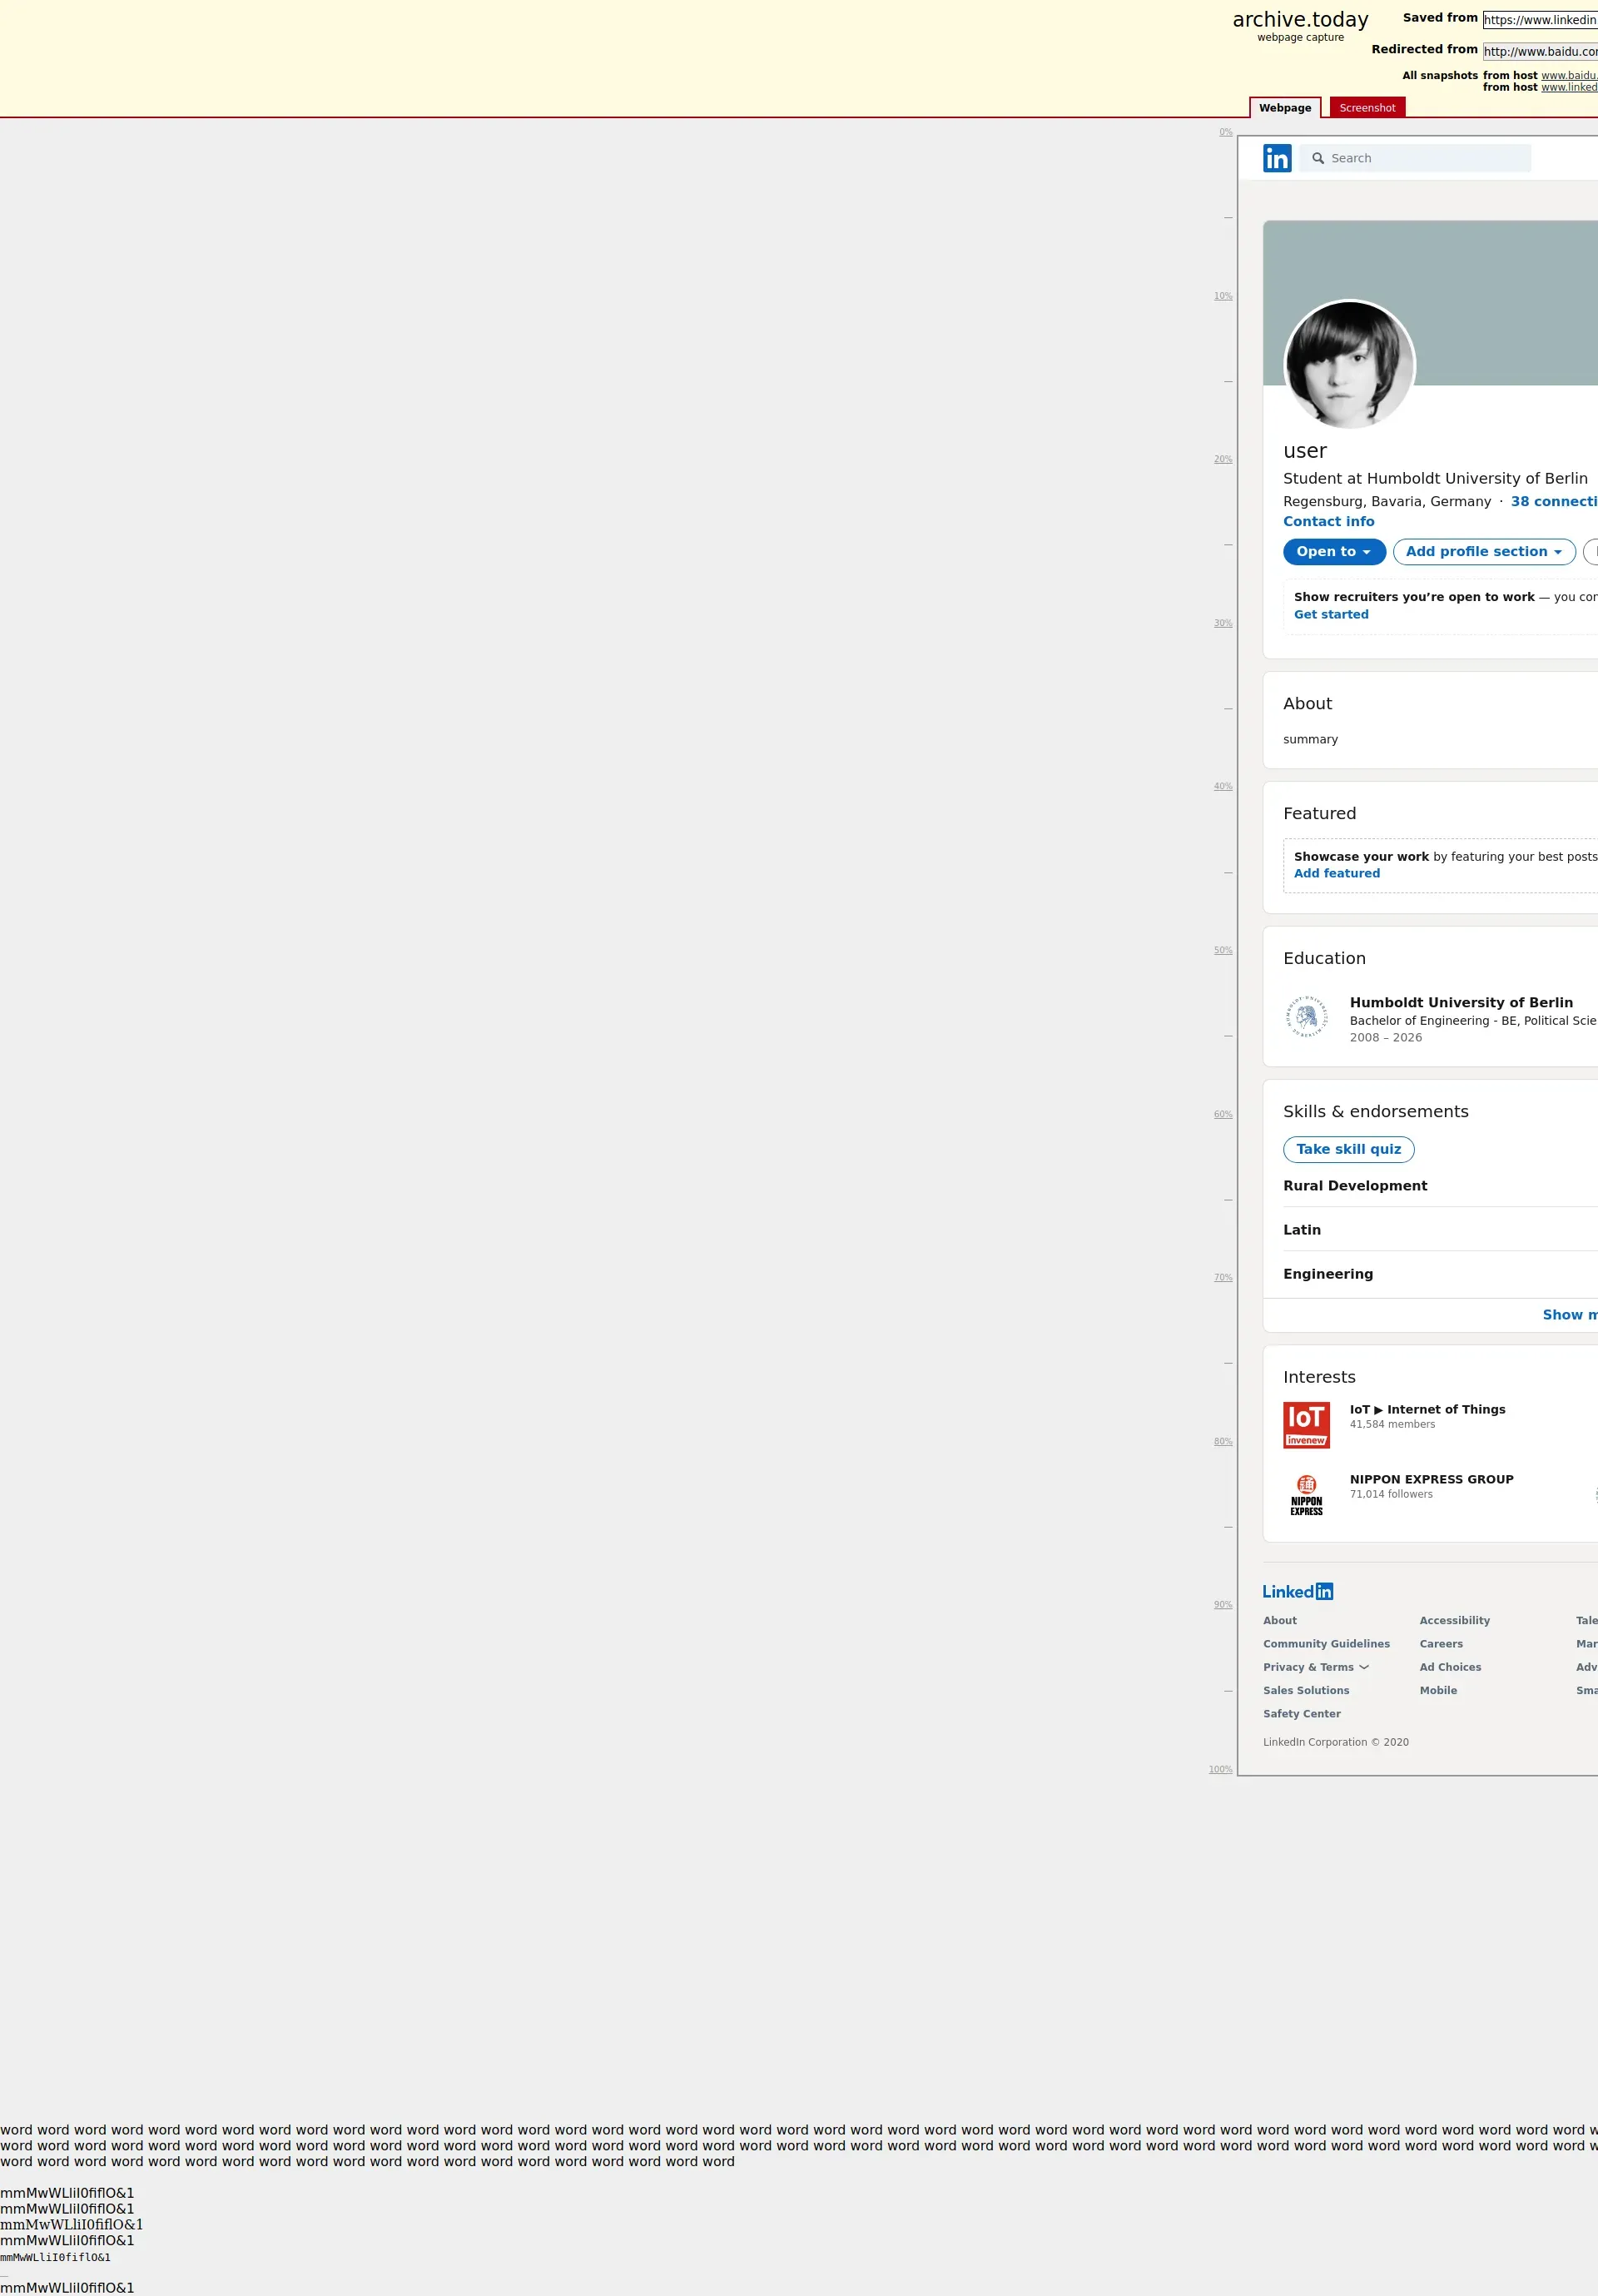Click the 'Saved from' URL field
Screen dimensions: 1598x2296
tap(1539, 20)
